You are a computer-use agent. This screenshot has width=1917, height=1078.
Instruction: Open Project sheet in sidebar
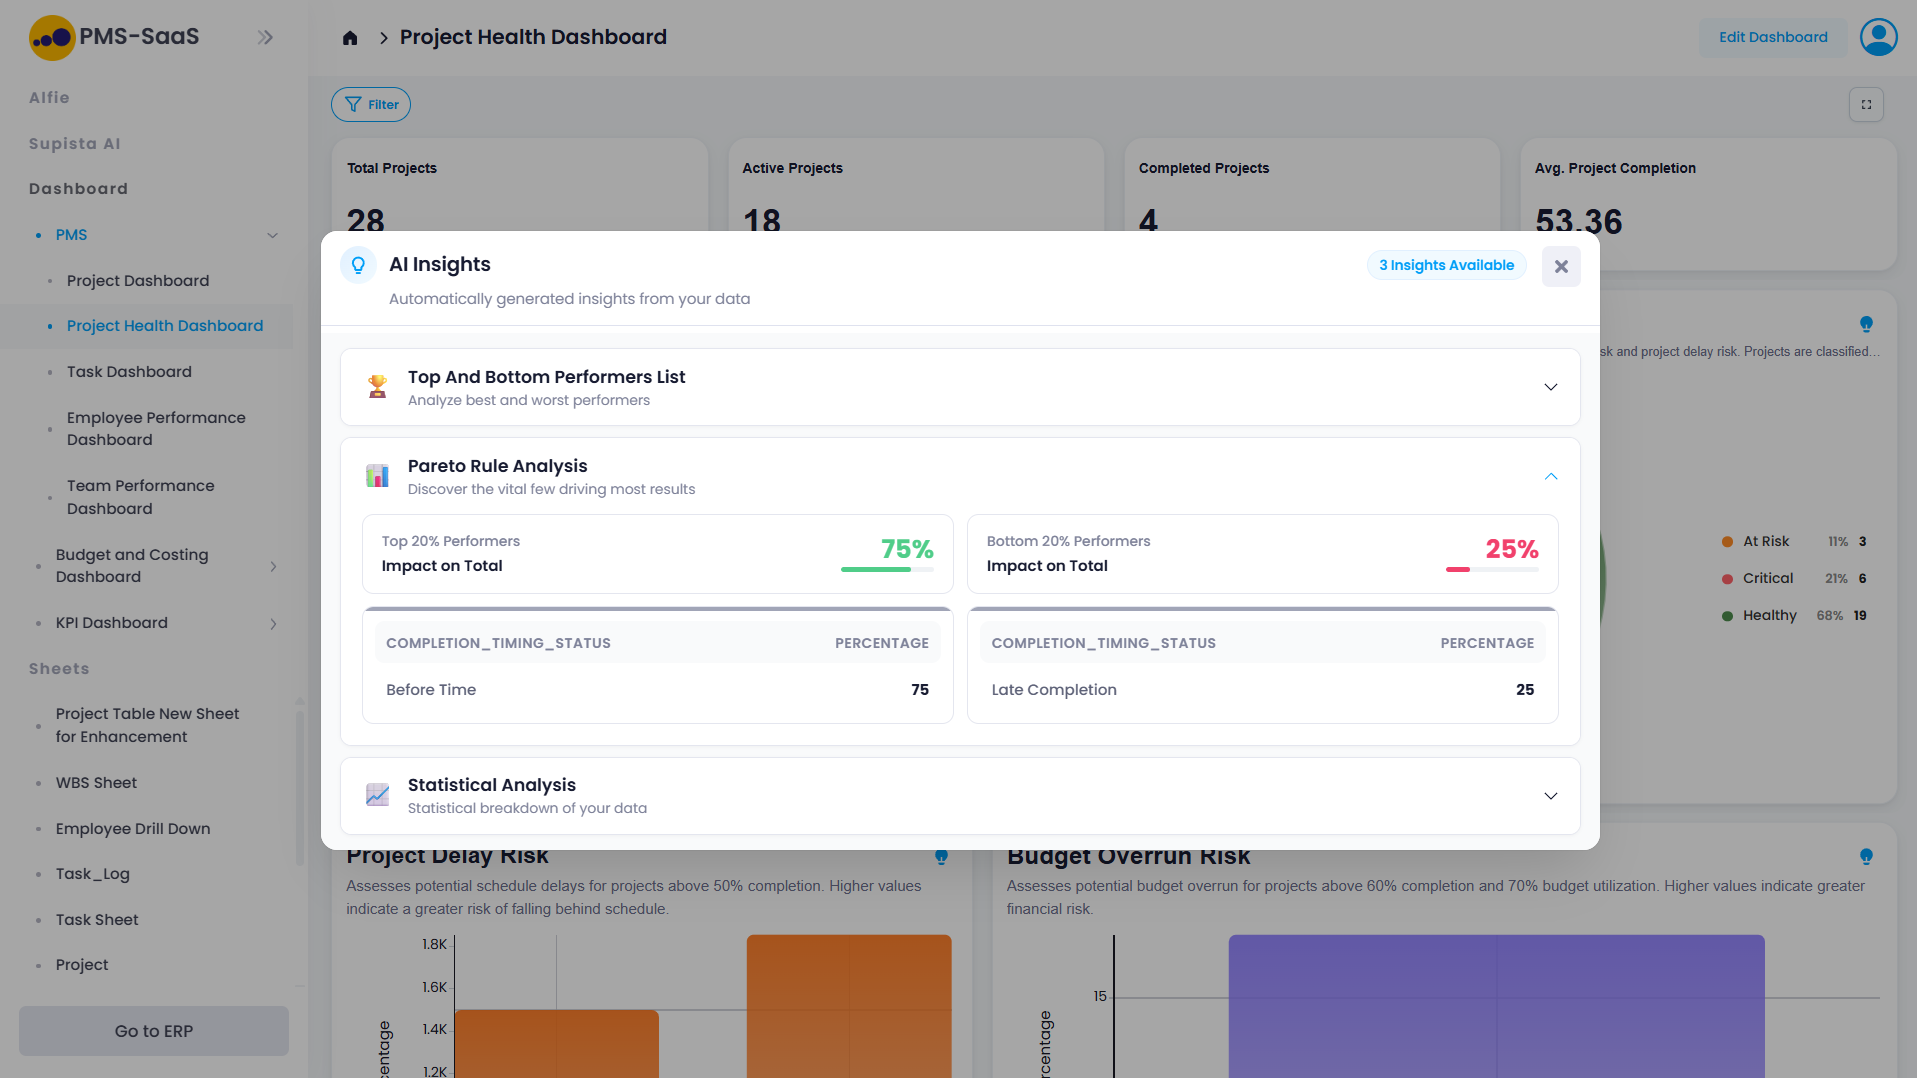point(82,965)
